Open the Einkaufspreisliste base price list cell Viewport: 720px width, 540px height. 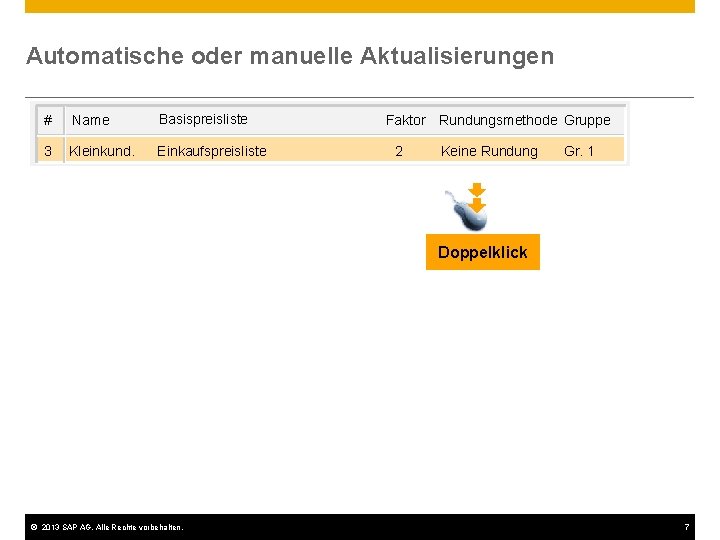point(212,151)
